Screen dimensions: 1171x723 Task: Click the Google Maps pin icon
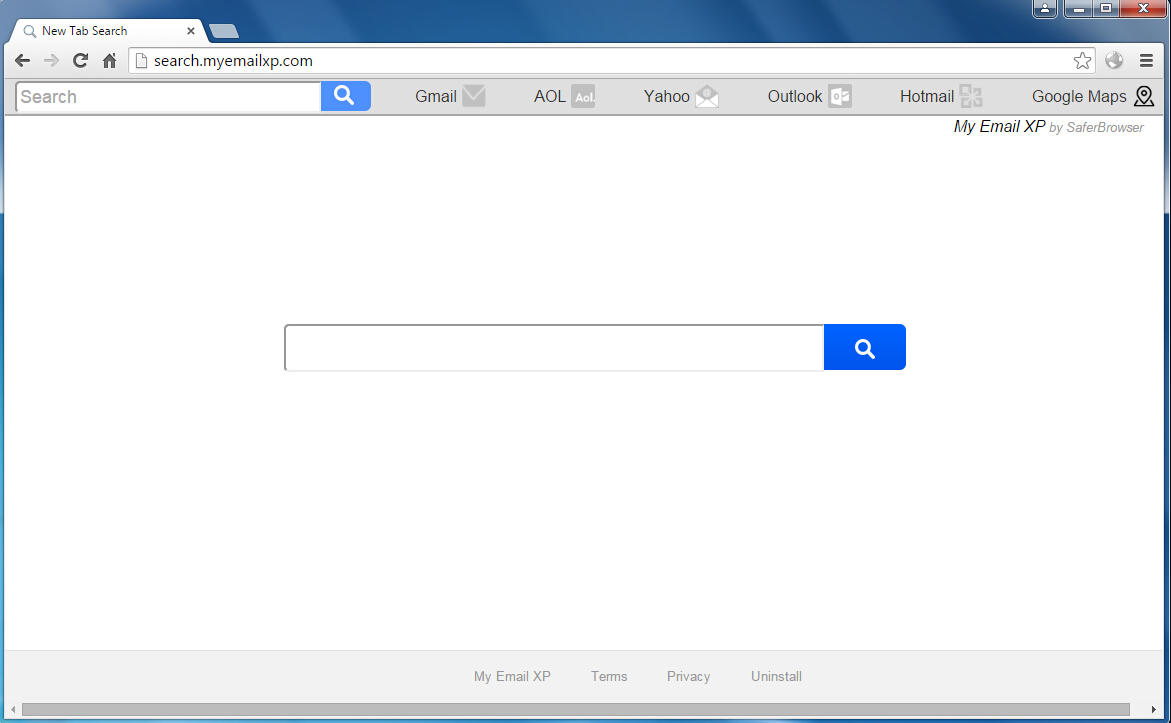coord(1144,96)
